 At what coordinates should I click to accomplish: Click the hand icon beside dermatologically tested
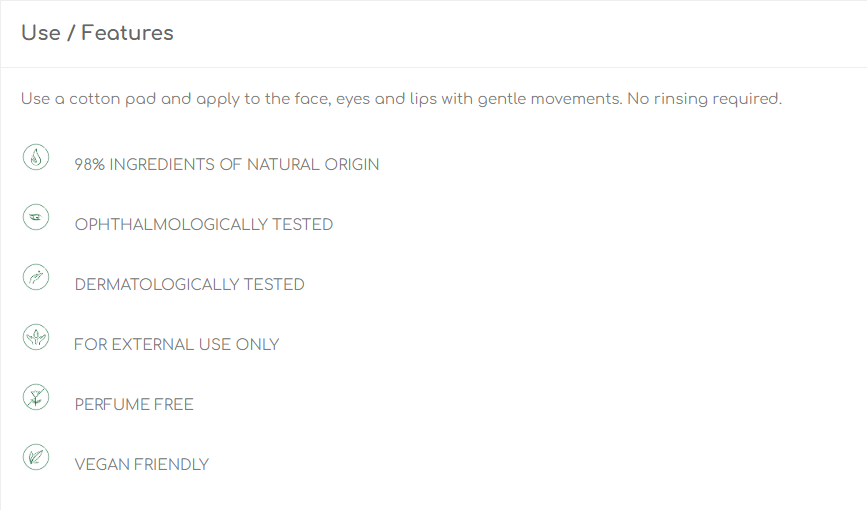click(x=36, y=277)
